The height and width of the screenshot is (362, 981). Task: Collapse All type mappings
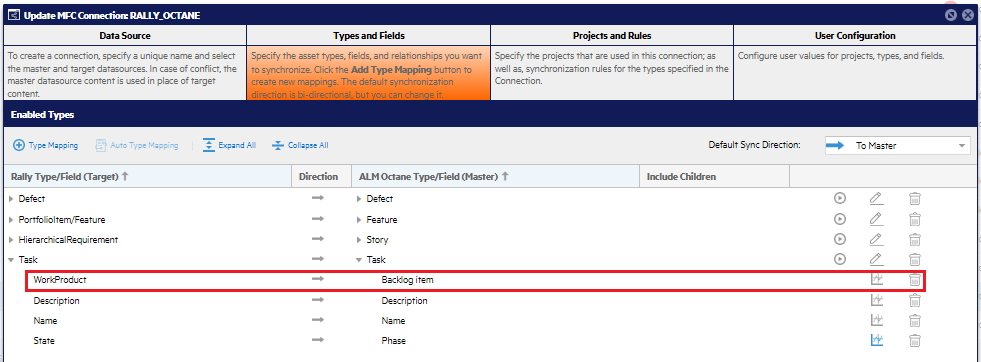click(x=300, y=145)
